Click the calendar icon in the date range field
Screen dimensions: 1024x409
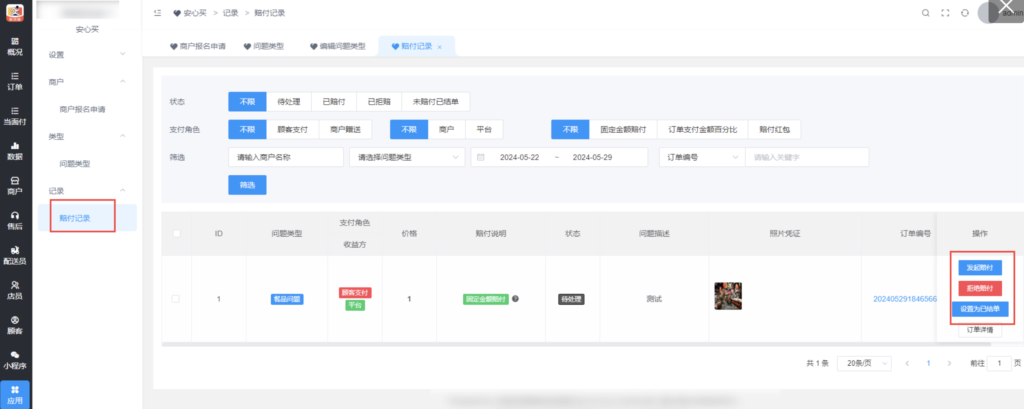(x=481, y=157)
